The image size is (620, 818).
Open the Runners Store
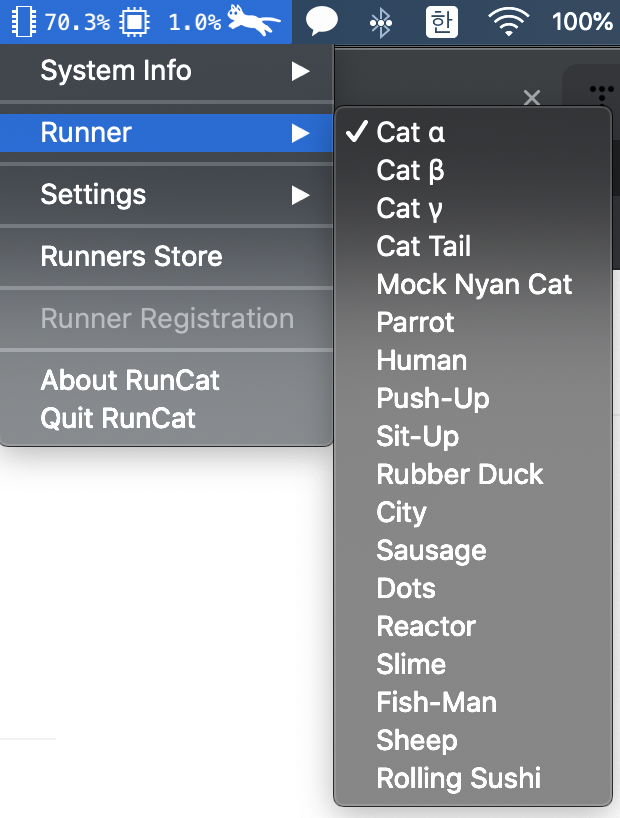[166, 257]
